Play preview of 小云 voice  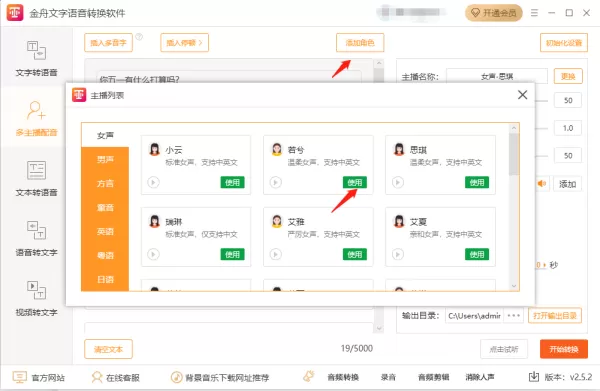point(153,182)
